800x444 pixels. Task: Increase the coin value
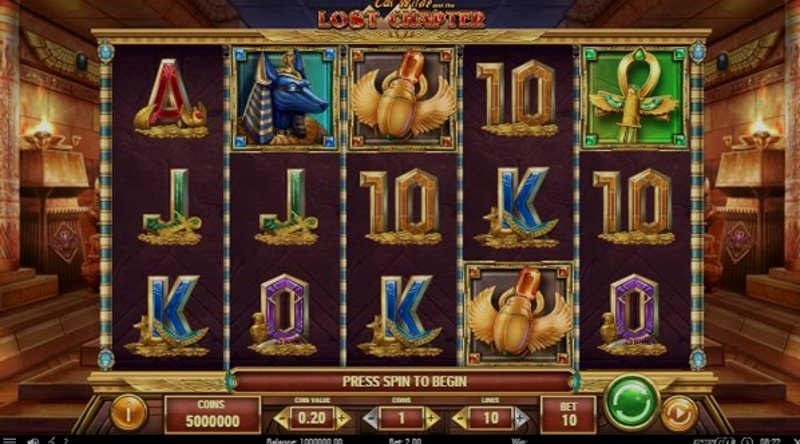pyautogui.click(x=343, y=419)
